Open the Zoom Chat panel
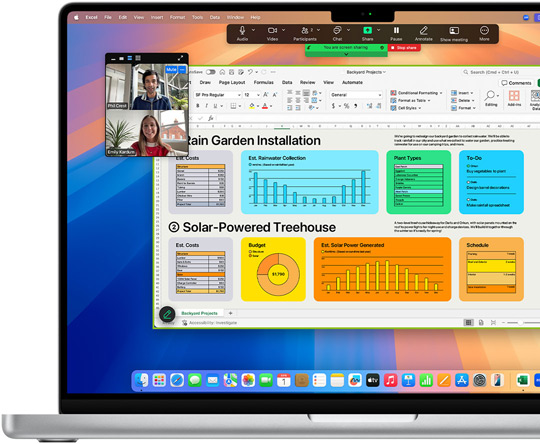 point(337,33)
